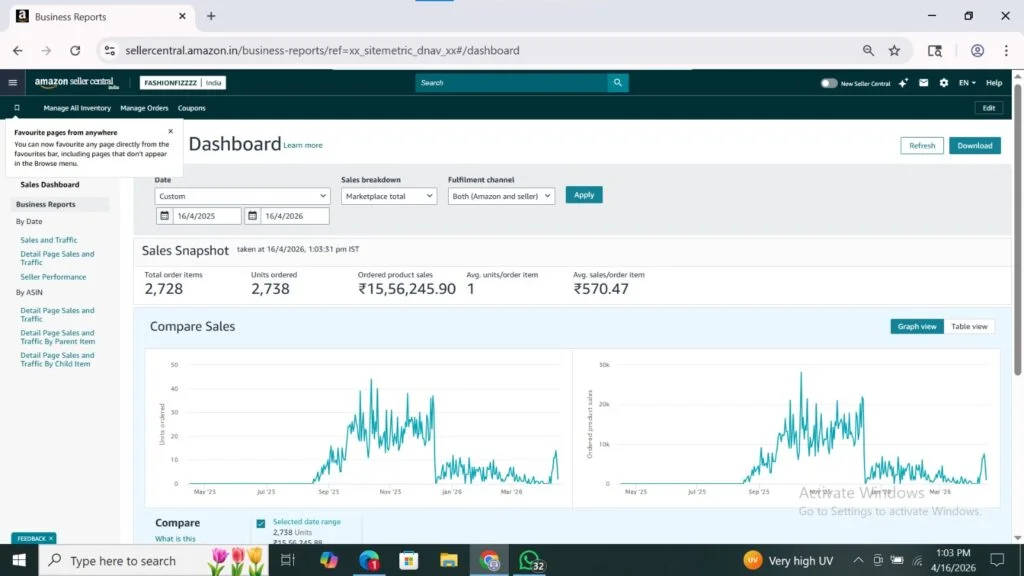
Task: Open the start date calendar icon
Action: click(x=165, y=216)
